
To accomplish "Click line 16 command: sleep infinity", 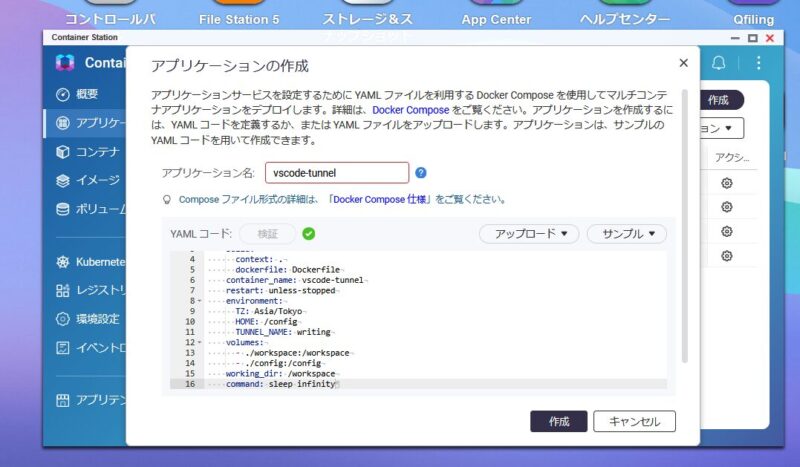I will coord(281,384).
